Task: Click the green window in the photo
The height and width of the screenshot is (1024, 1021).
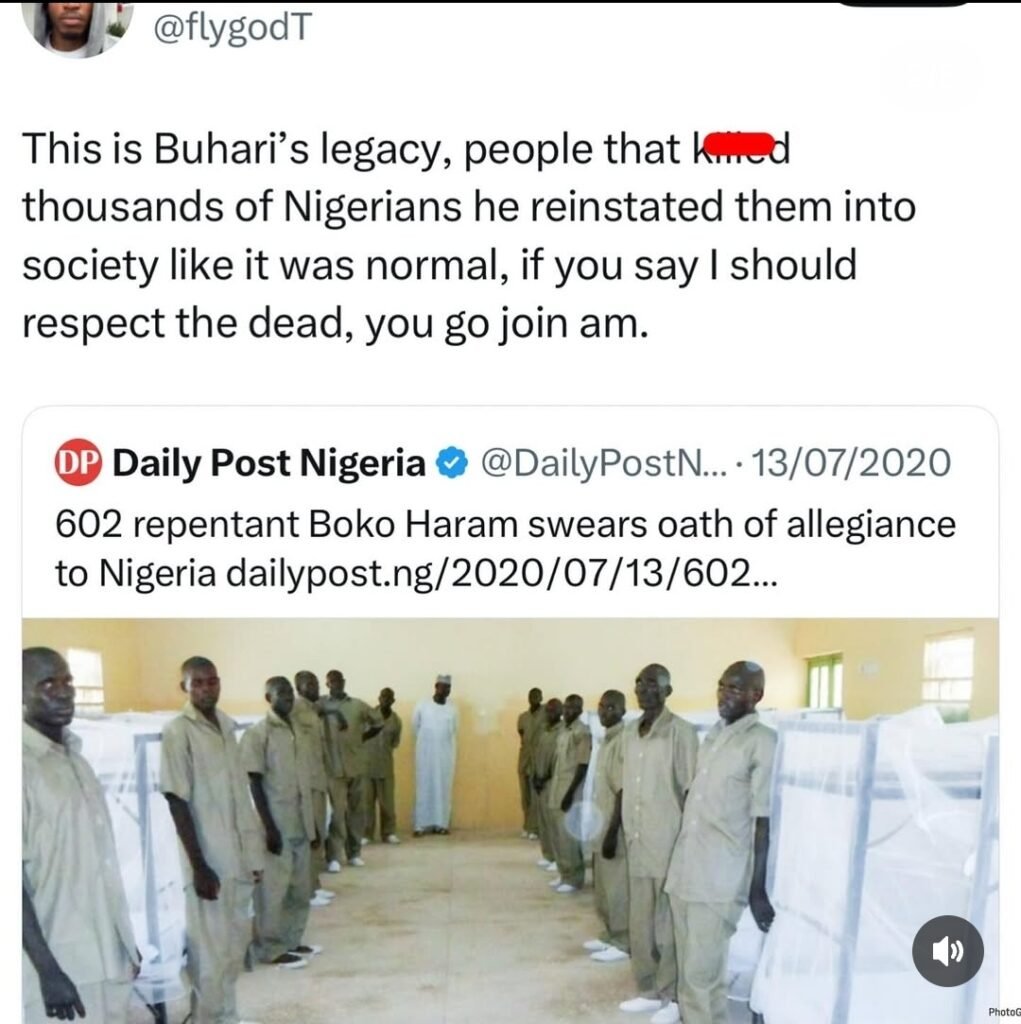Action: [x=825, y=681]
